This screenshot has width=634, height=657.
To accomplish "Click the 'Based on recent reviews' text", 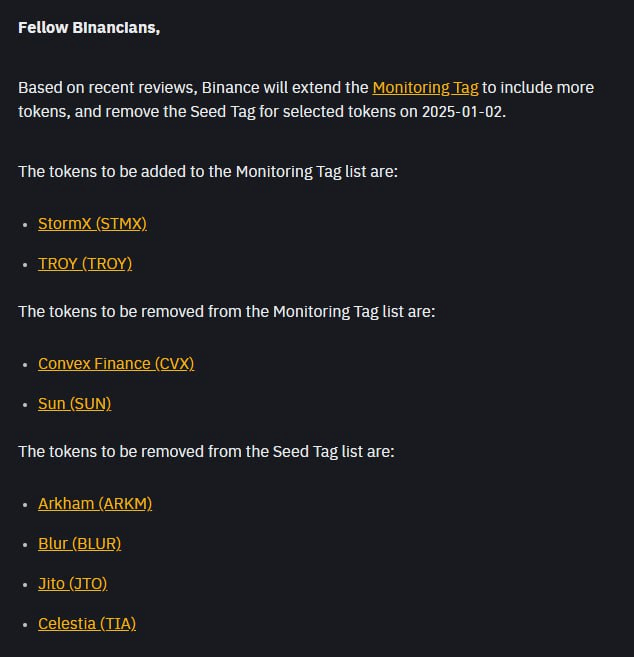I will pyautogui.click(x=107, y=88).
